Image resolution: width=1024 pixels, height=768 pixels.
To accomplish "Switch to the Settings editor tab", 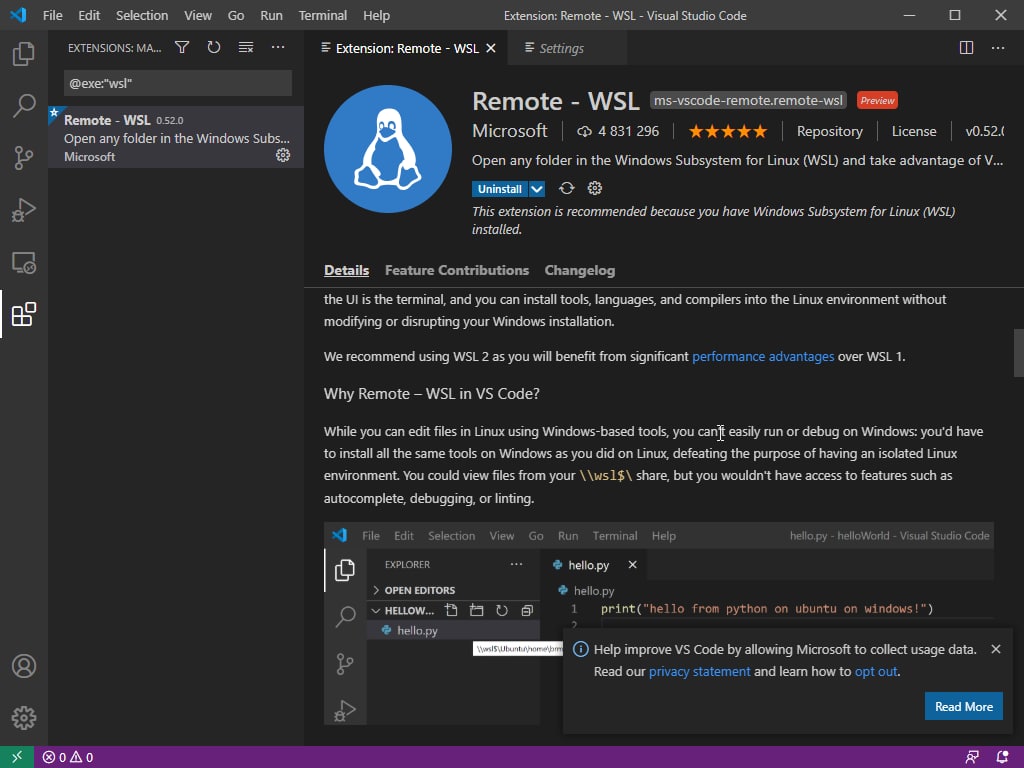I will [x=567, y=48].
